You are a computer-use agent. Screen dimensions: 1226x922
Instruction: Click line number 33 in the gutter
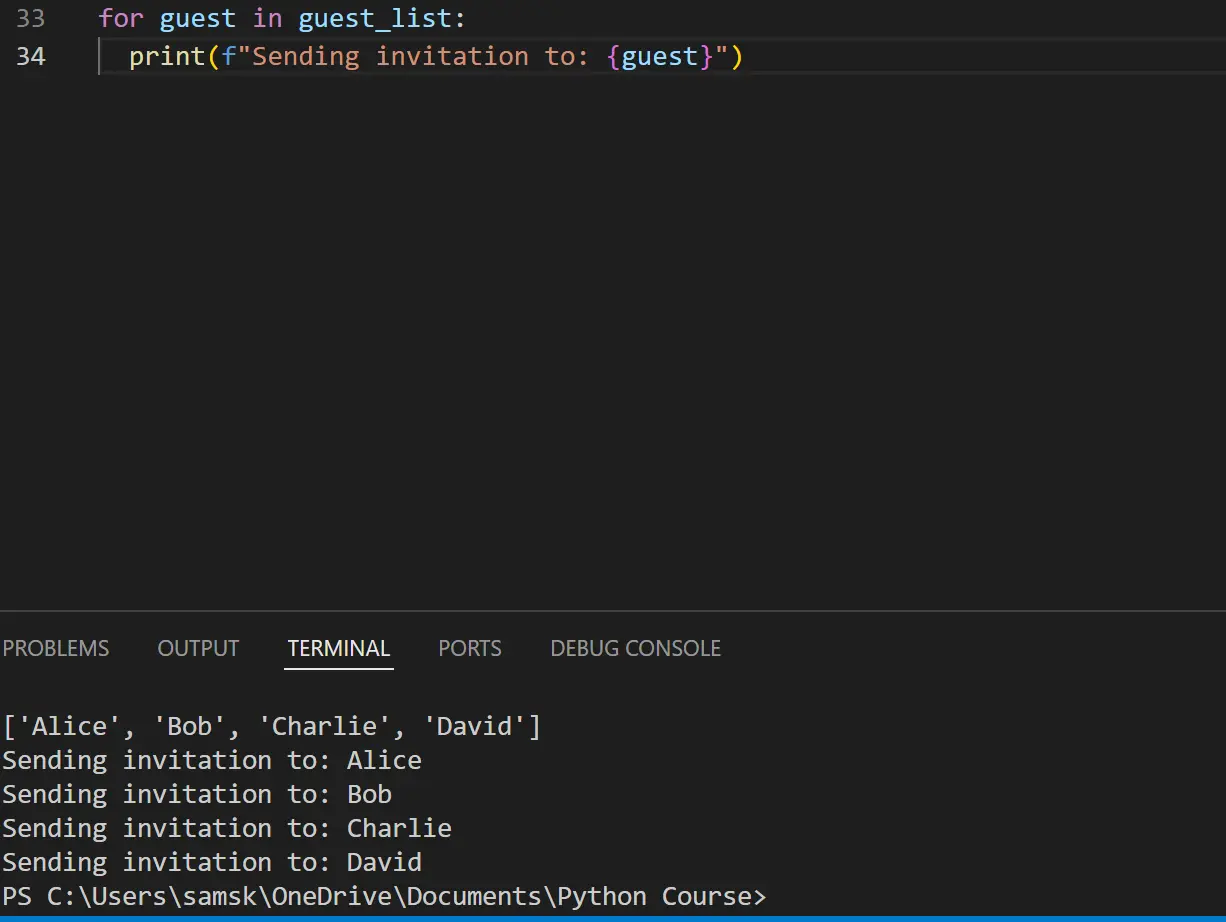(31, 18)
